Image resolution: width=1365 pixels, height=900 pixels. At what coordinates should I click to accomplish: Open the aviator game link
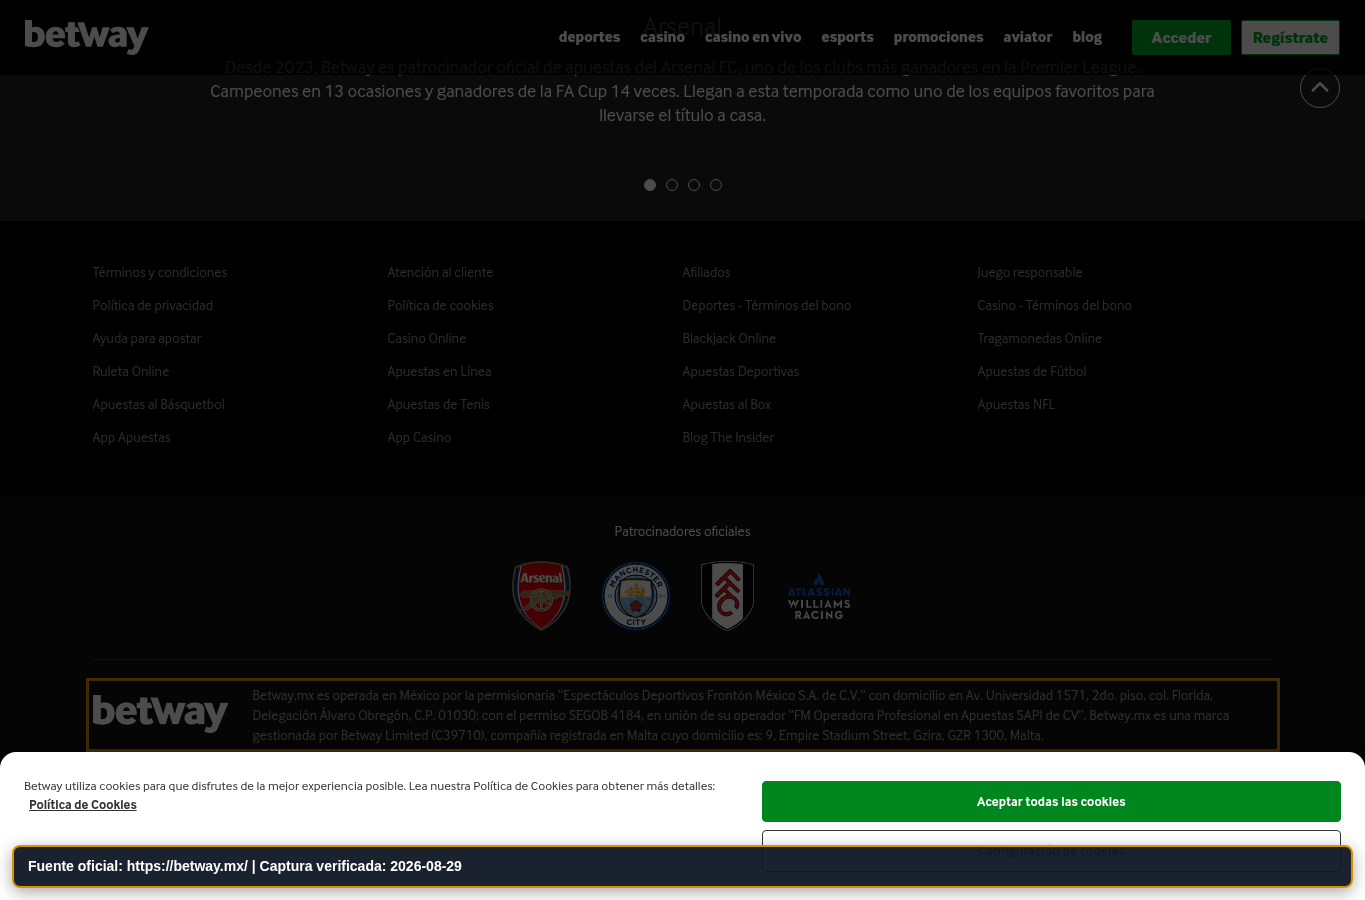click(1028, 37)
